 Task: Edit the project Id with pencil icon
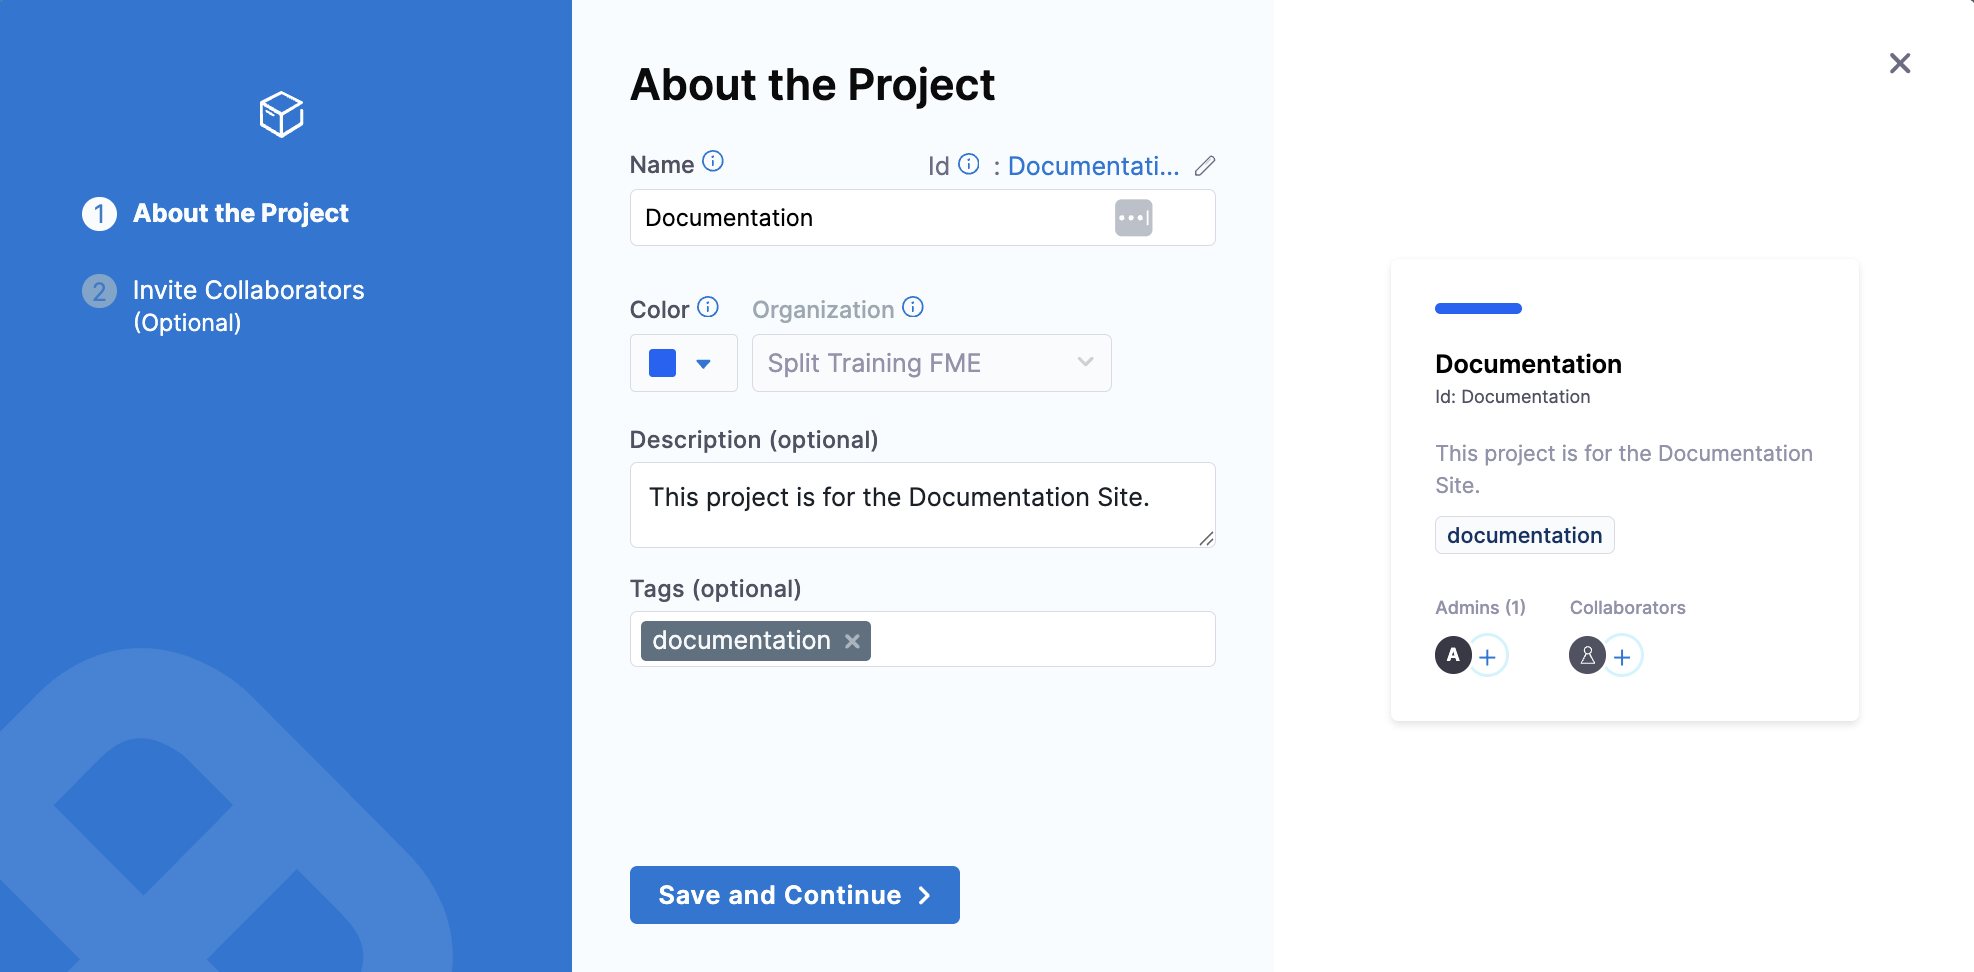pyautogui.click(x=1204, y=166)
